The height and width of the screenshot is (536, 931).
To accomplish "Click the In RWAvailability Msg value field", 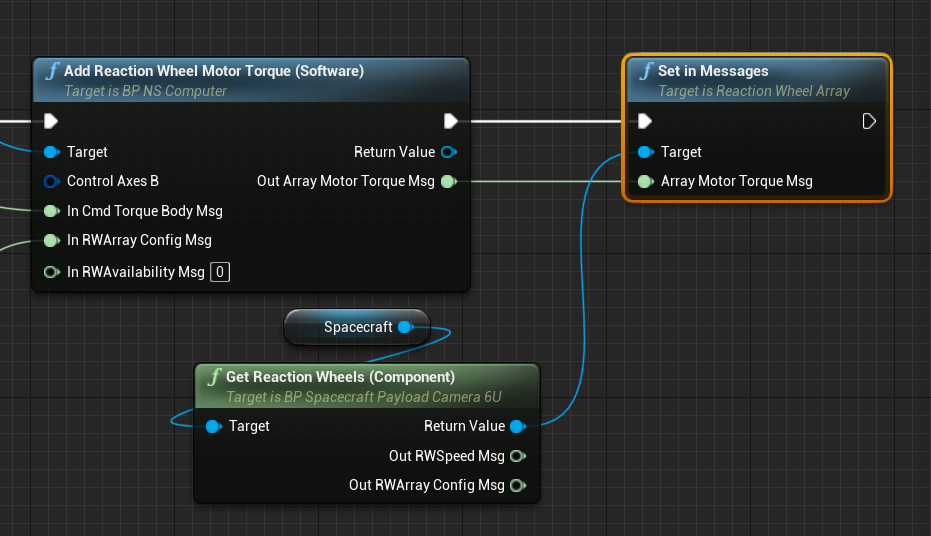I will point(220,272).
